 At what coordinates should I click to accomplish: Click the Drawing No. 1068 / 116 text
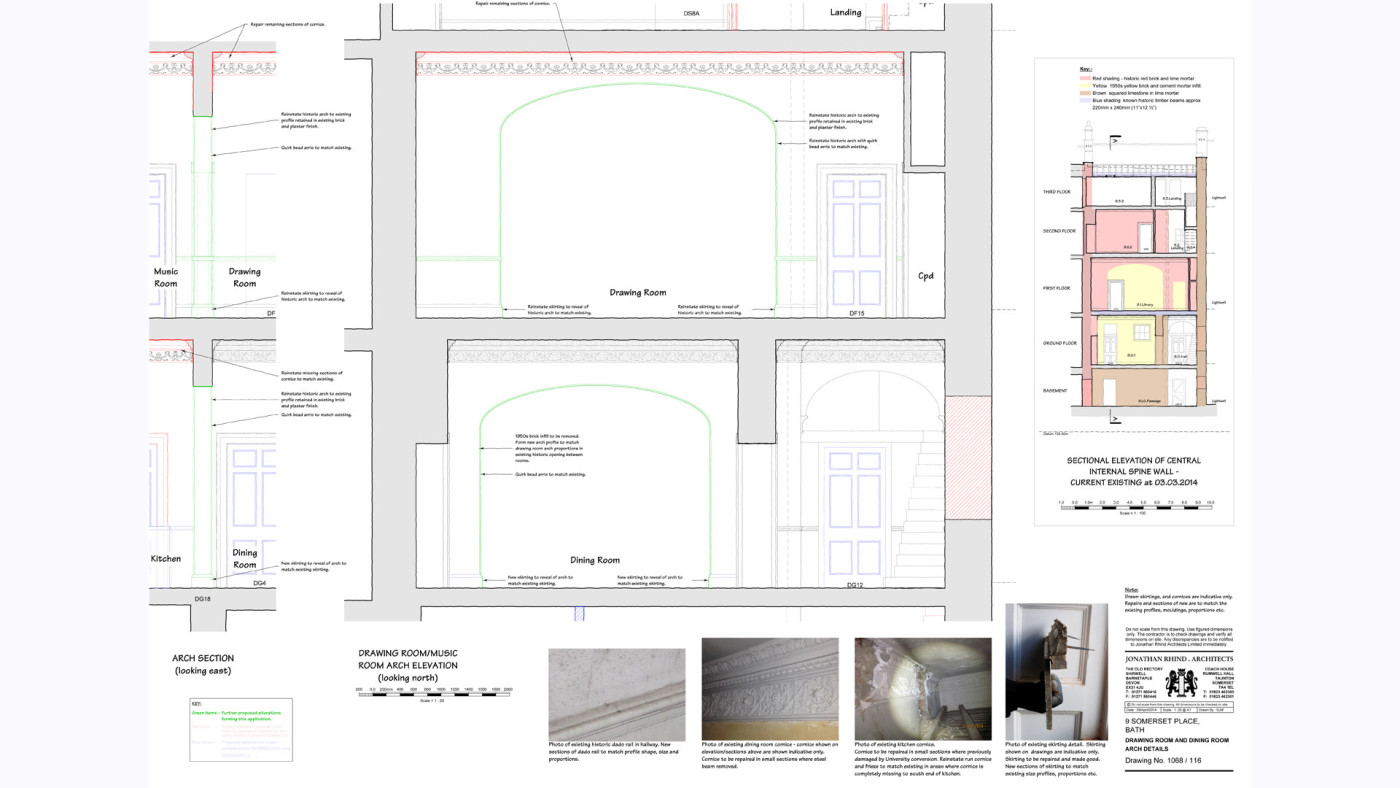(1163, 761)
